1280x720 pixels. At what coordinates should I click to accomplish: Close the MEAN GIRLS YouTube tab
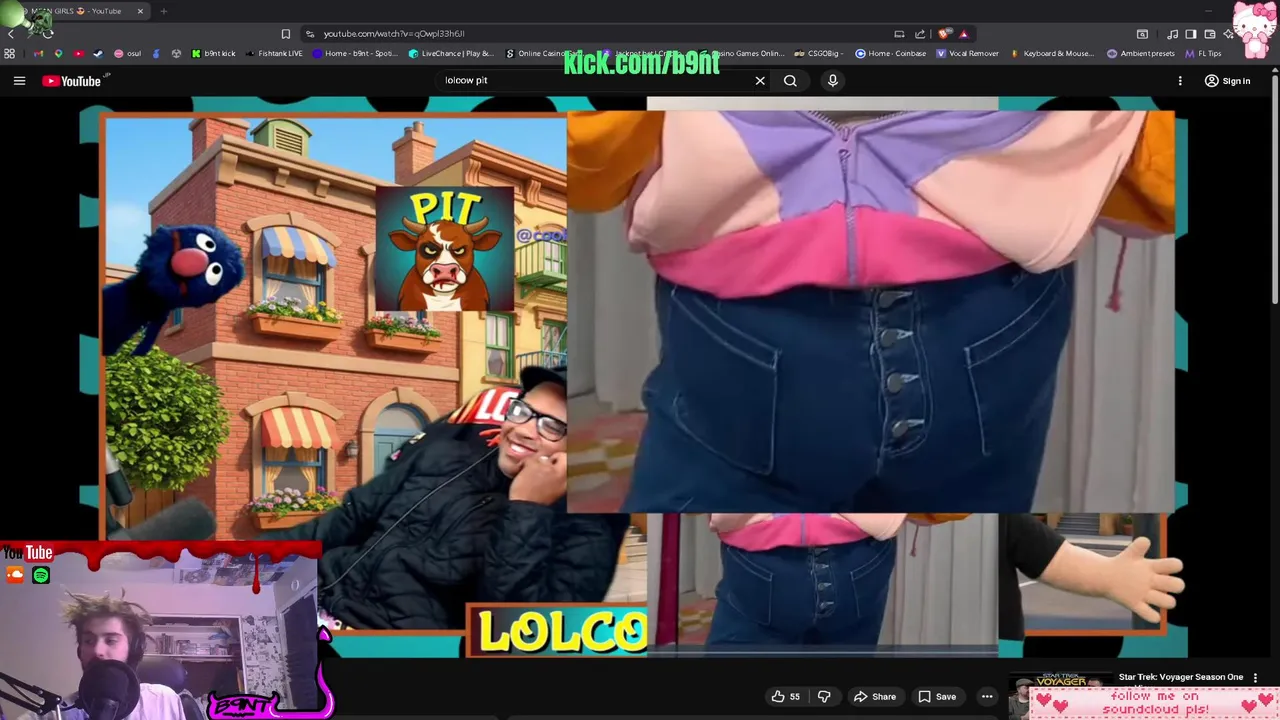tap(140, 11)
